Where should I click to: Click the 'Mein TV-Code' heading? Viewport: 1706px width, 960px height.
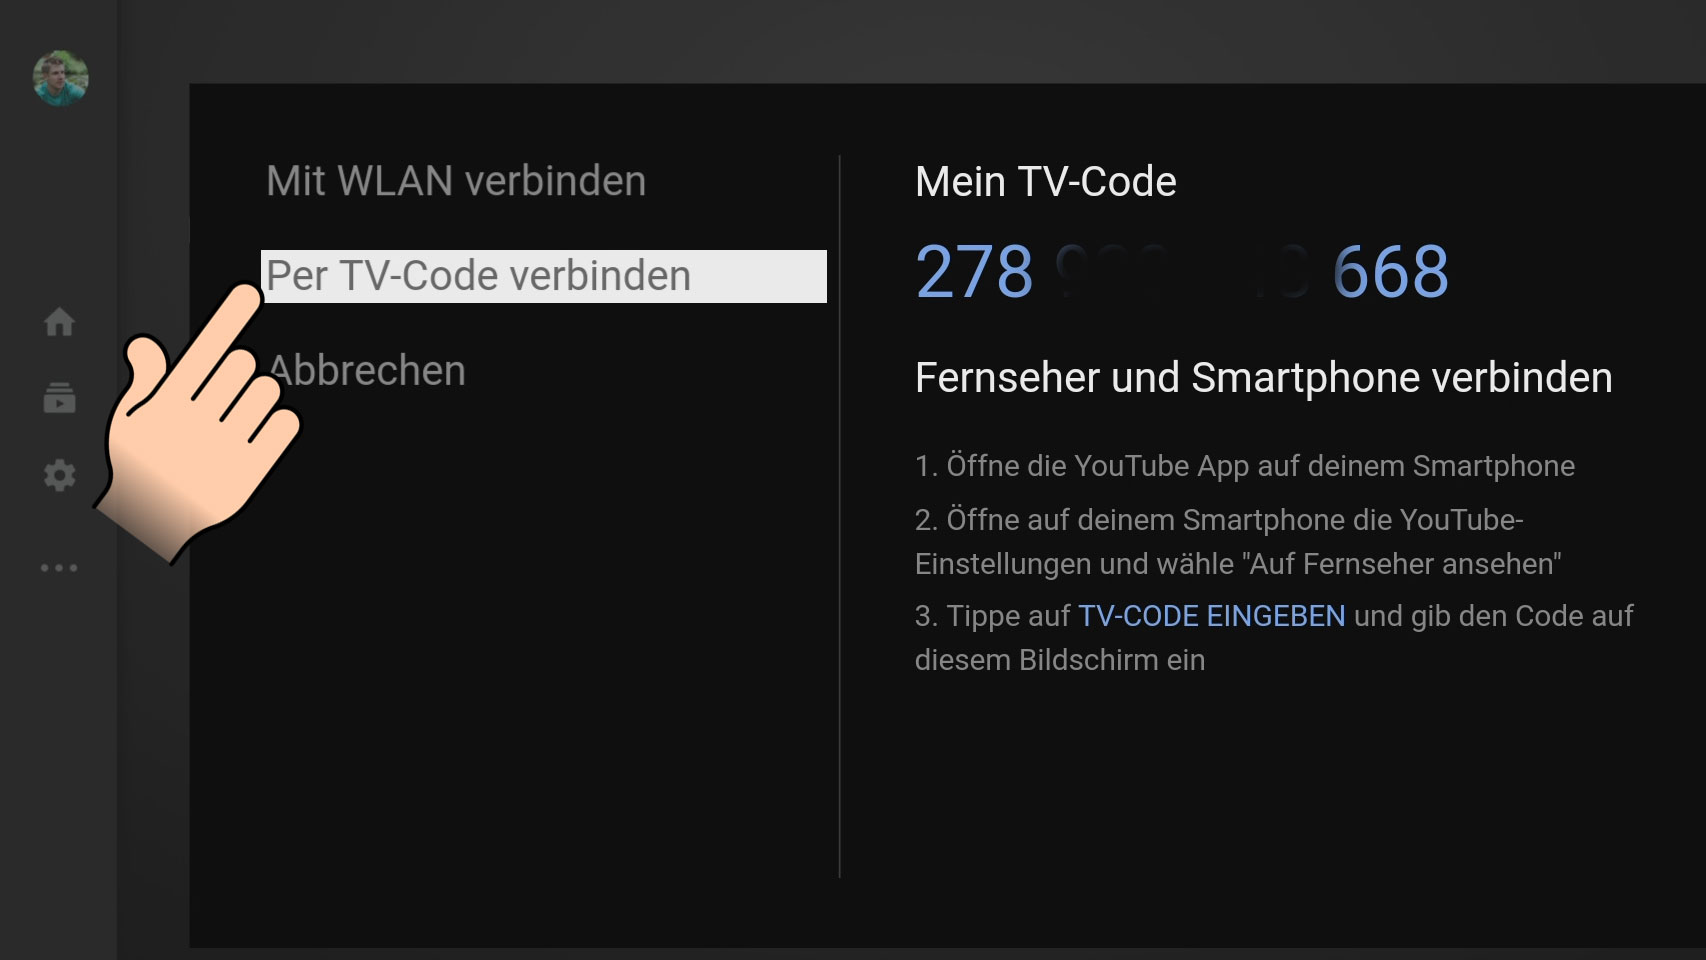click(1045, 182)
